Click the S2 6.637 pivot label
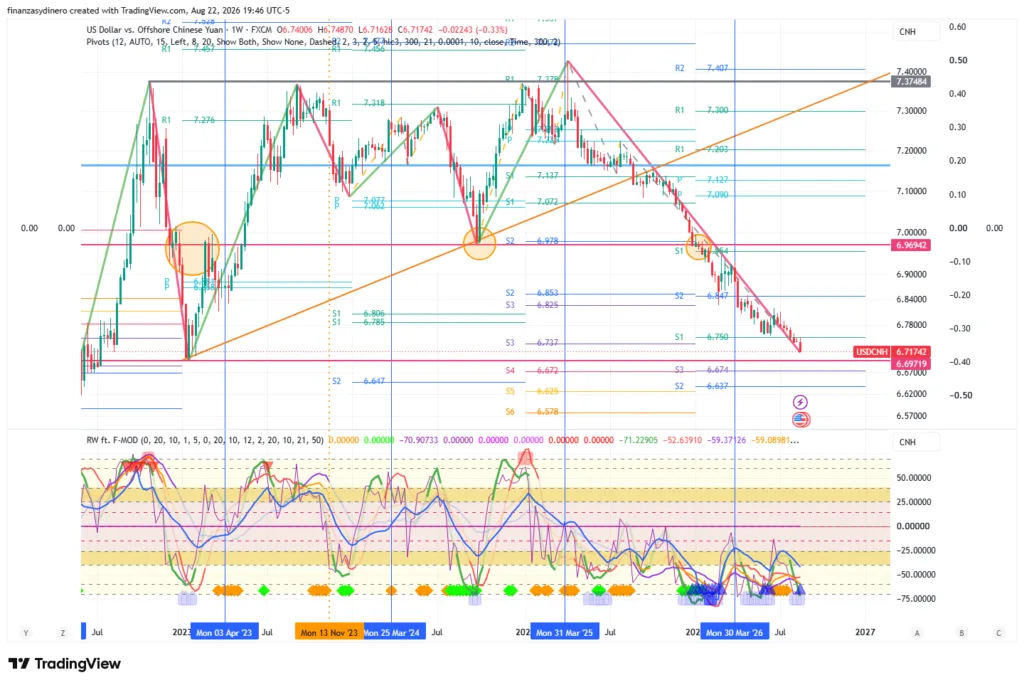Viewport: 1024px width, 685px height. coord(702,386)
